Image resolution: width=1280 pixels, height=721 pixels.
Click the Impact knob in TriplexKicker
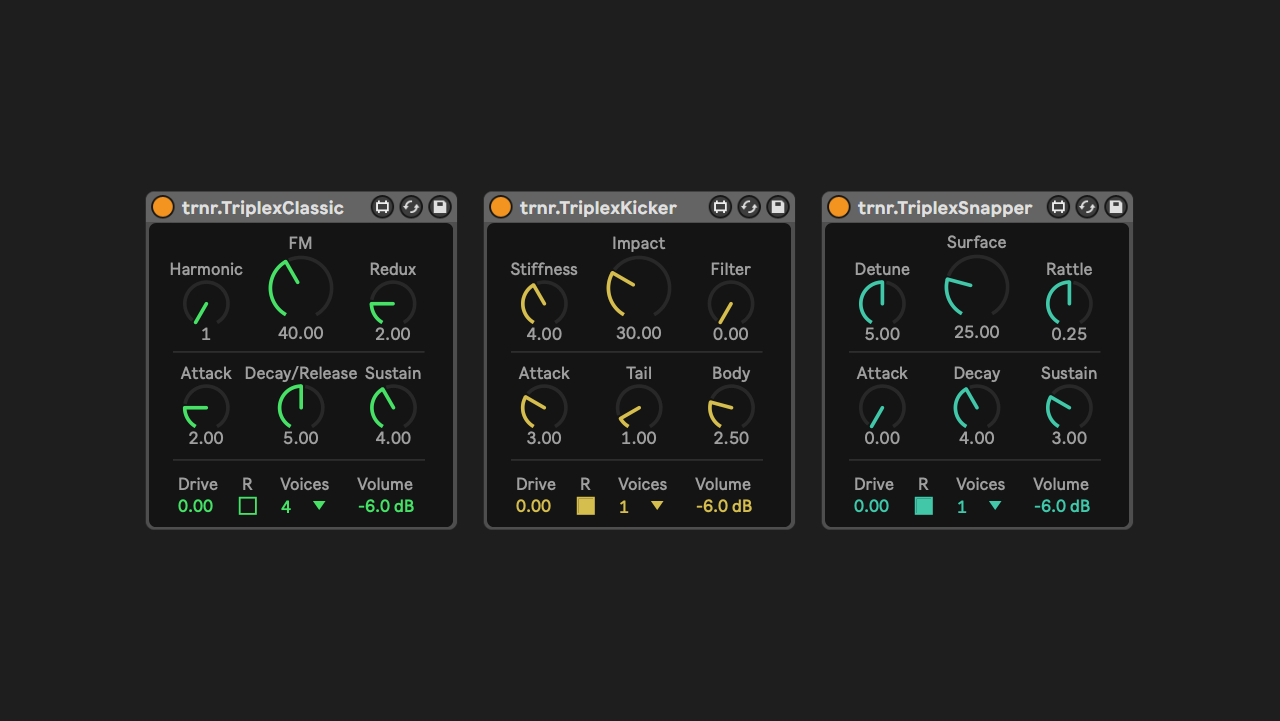click(639, 288)
